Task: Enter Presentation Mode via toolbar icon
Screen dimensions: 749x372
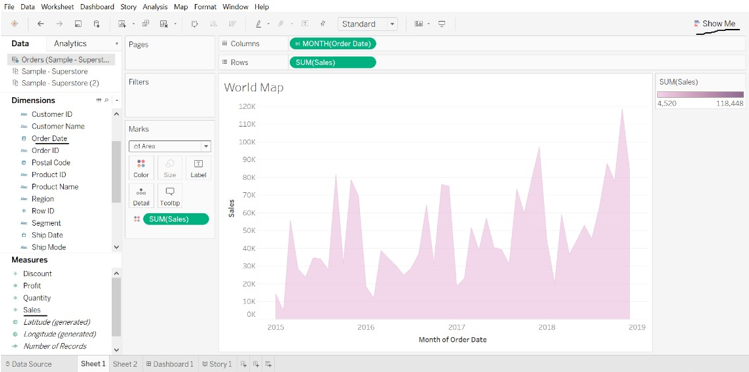Action: coord(442,24)
